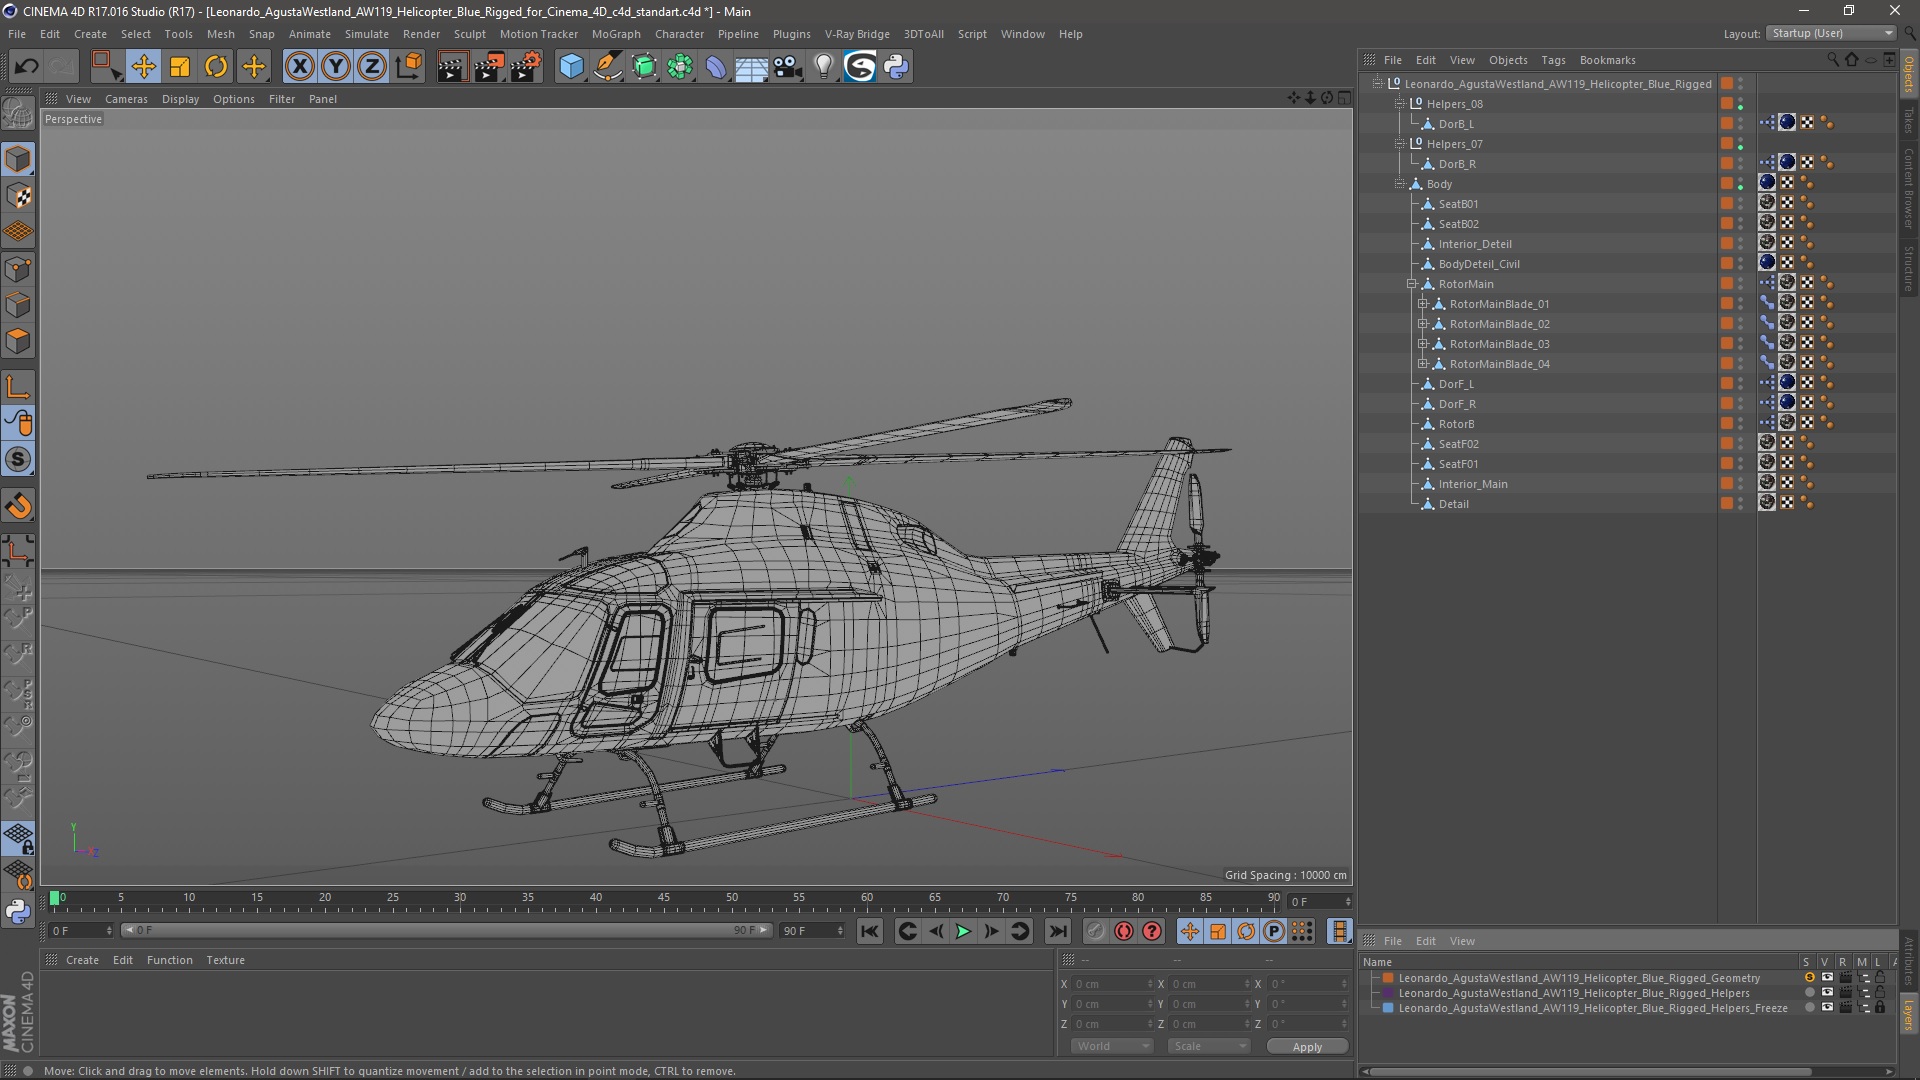1920x1080 pixels.
Task: Click Detail object layer color swatch
Action: click(x=1726, y=504)
